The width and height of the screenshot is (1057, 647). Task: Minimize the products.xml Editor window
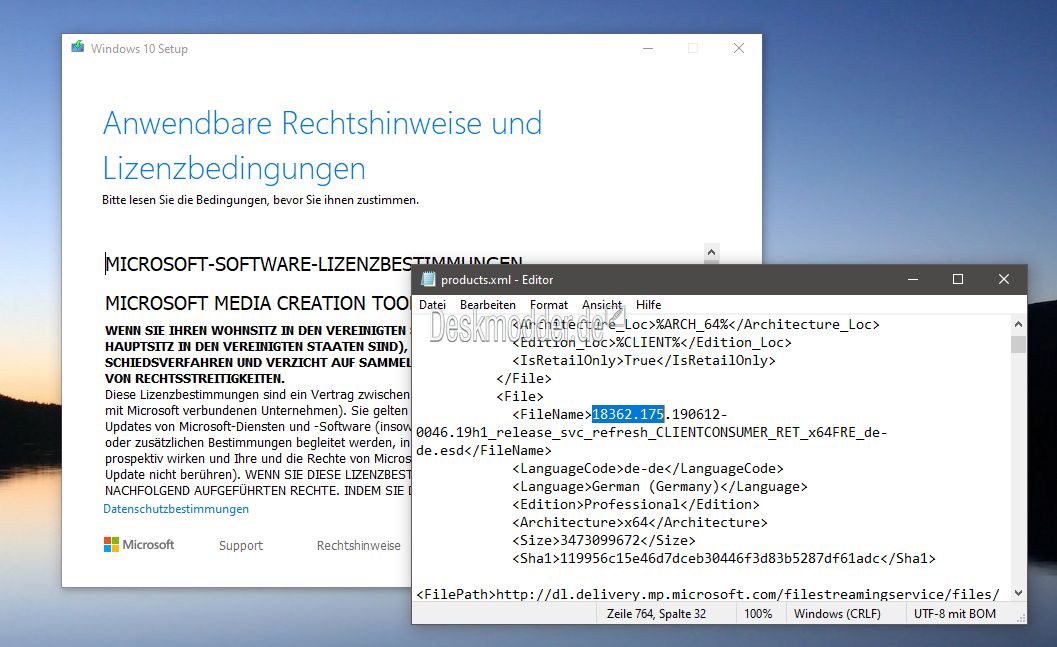913,279
